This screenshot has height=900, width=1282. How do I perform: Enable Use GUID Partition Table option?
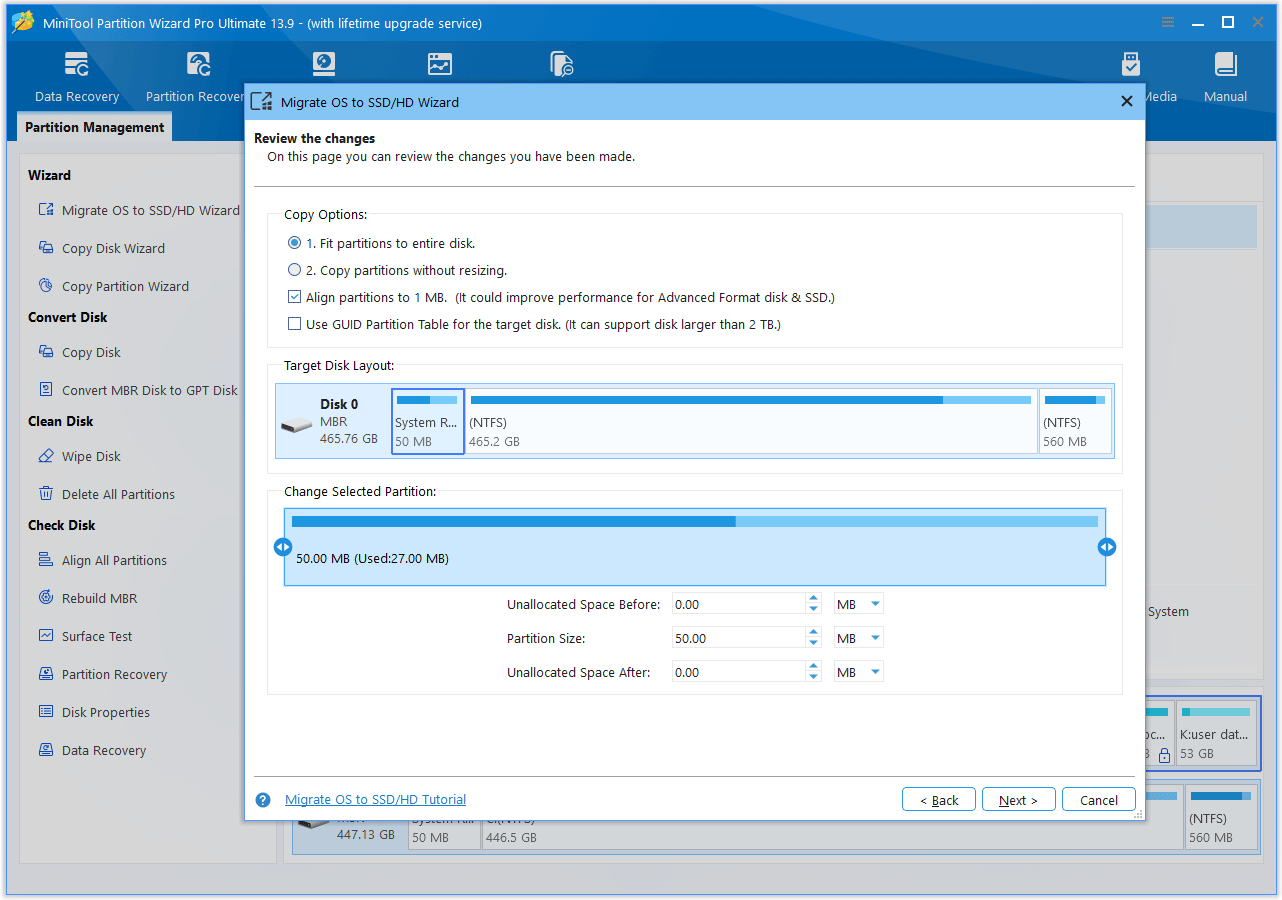click(x=294, y=324)
